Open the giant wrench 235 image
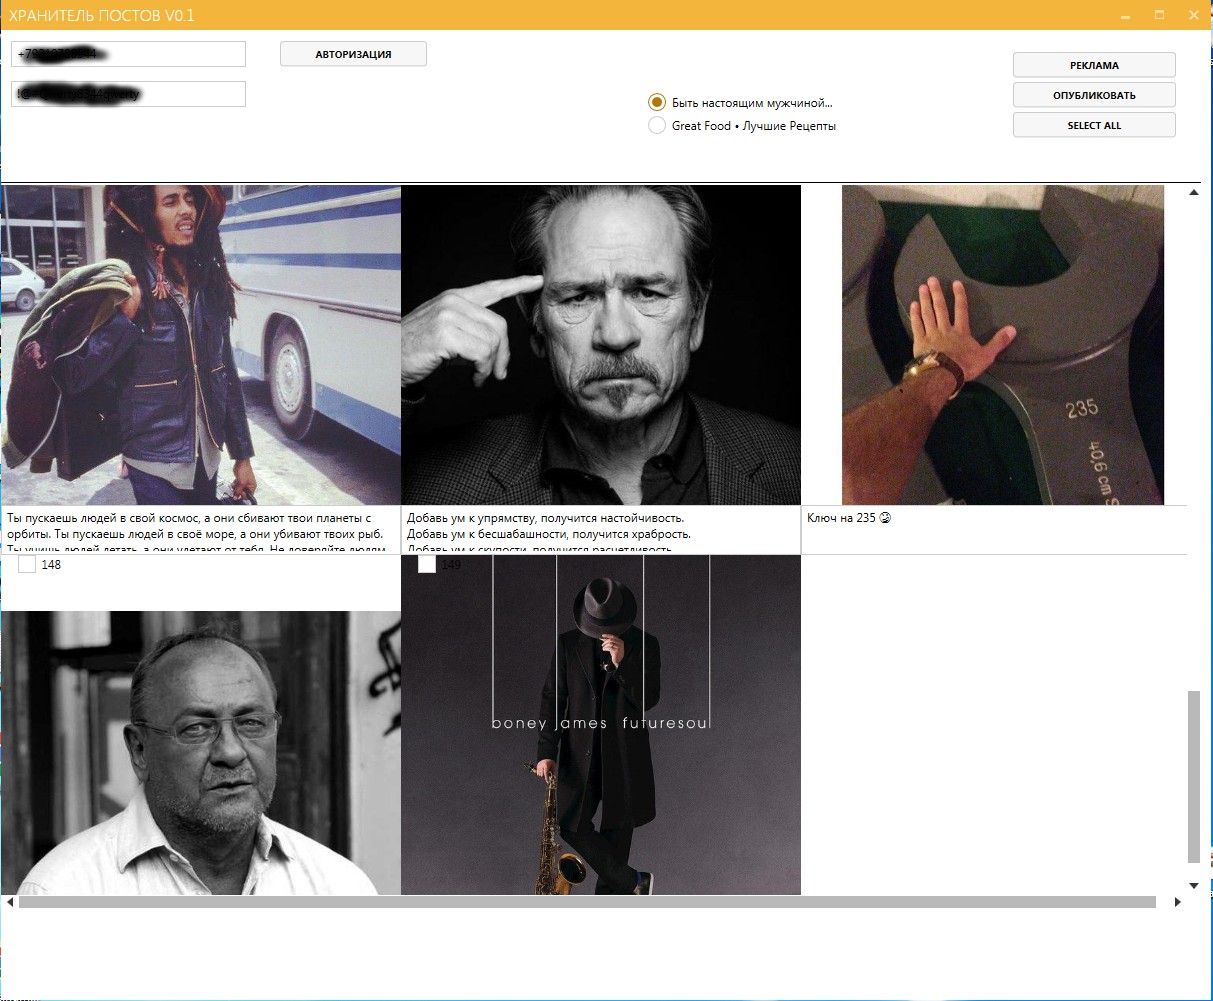 (x=1003, y=345)
